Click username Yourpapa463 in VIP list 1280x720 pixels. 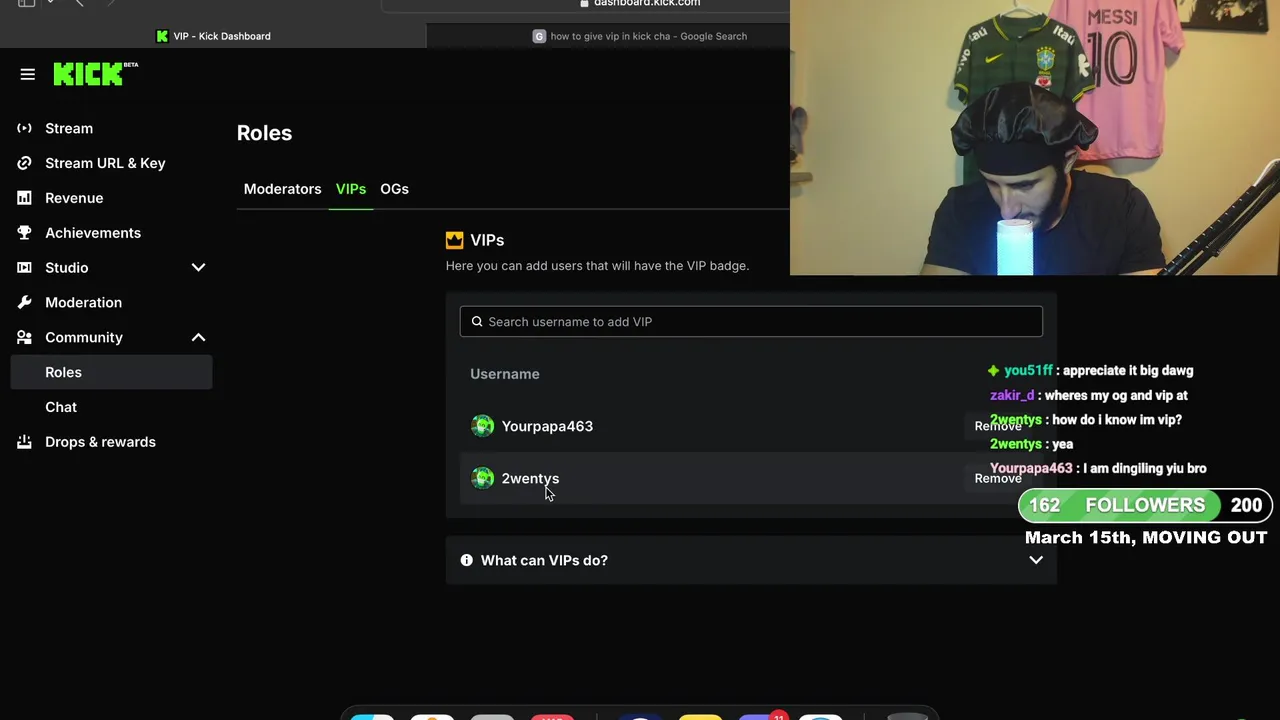tap(547, 426)
